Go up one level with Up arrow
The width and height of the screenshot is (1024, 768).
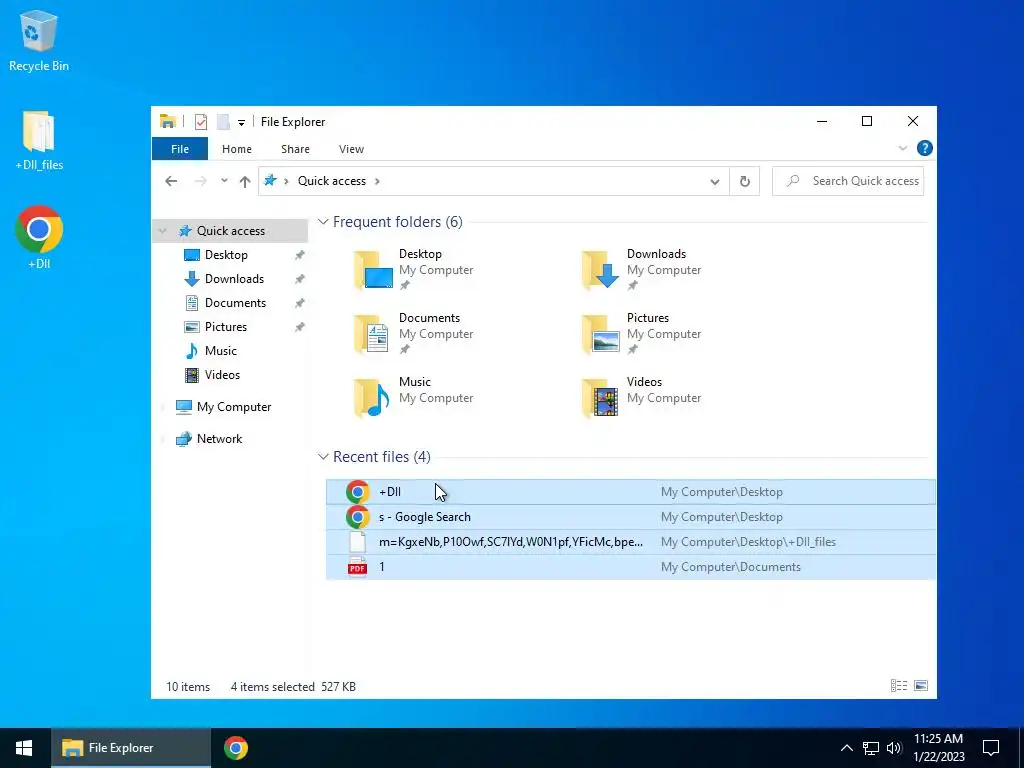point(245,181)
